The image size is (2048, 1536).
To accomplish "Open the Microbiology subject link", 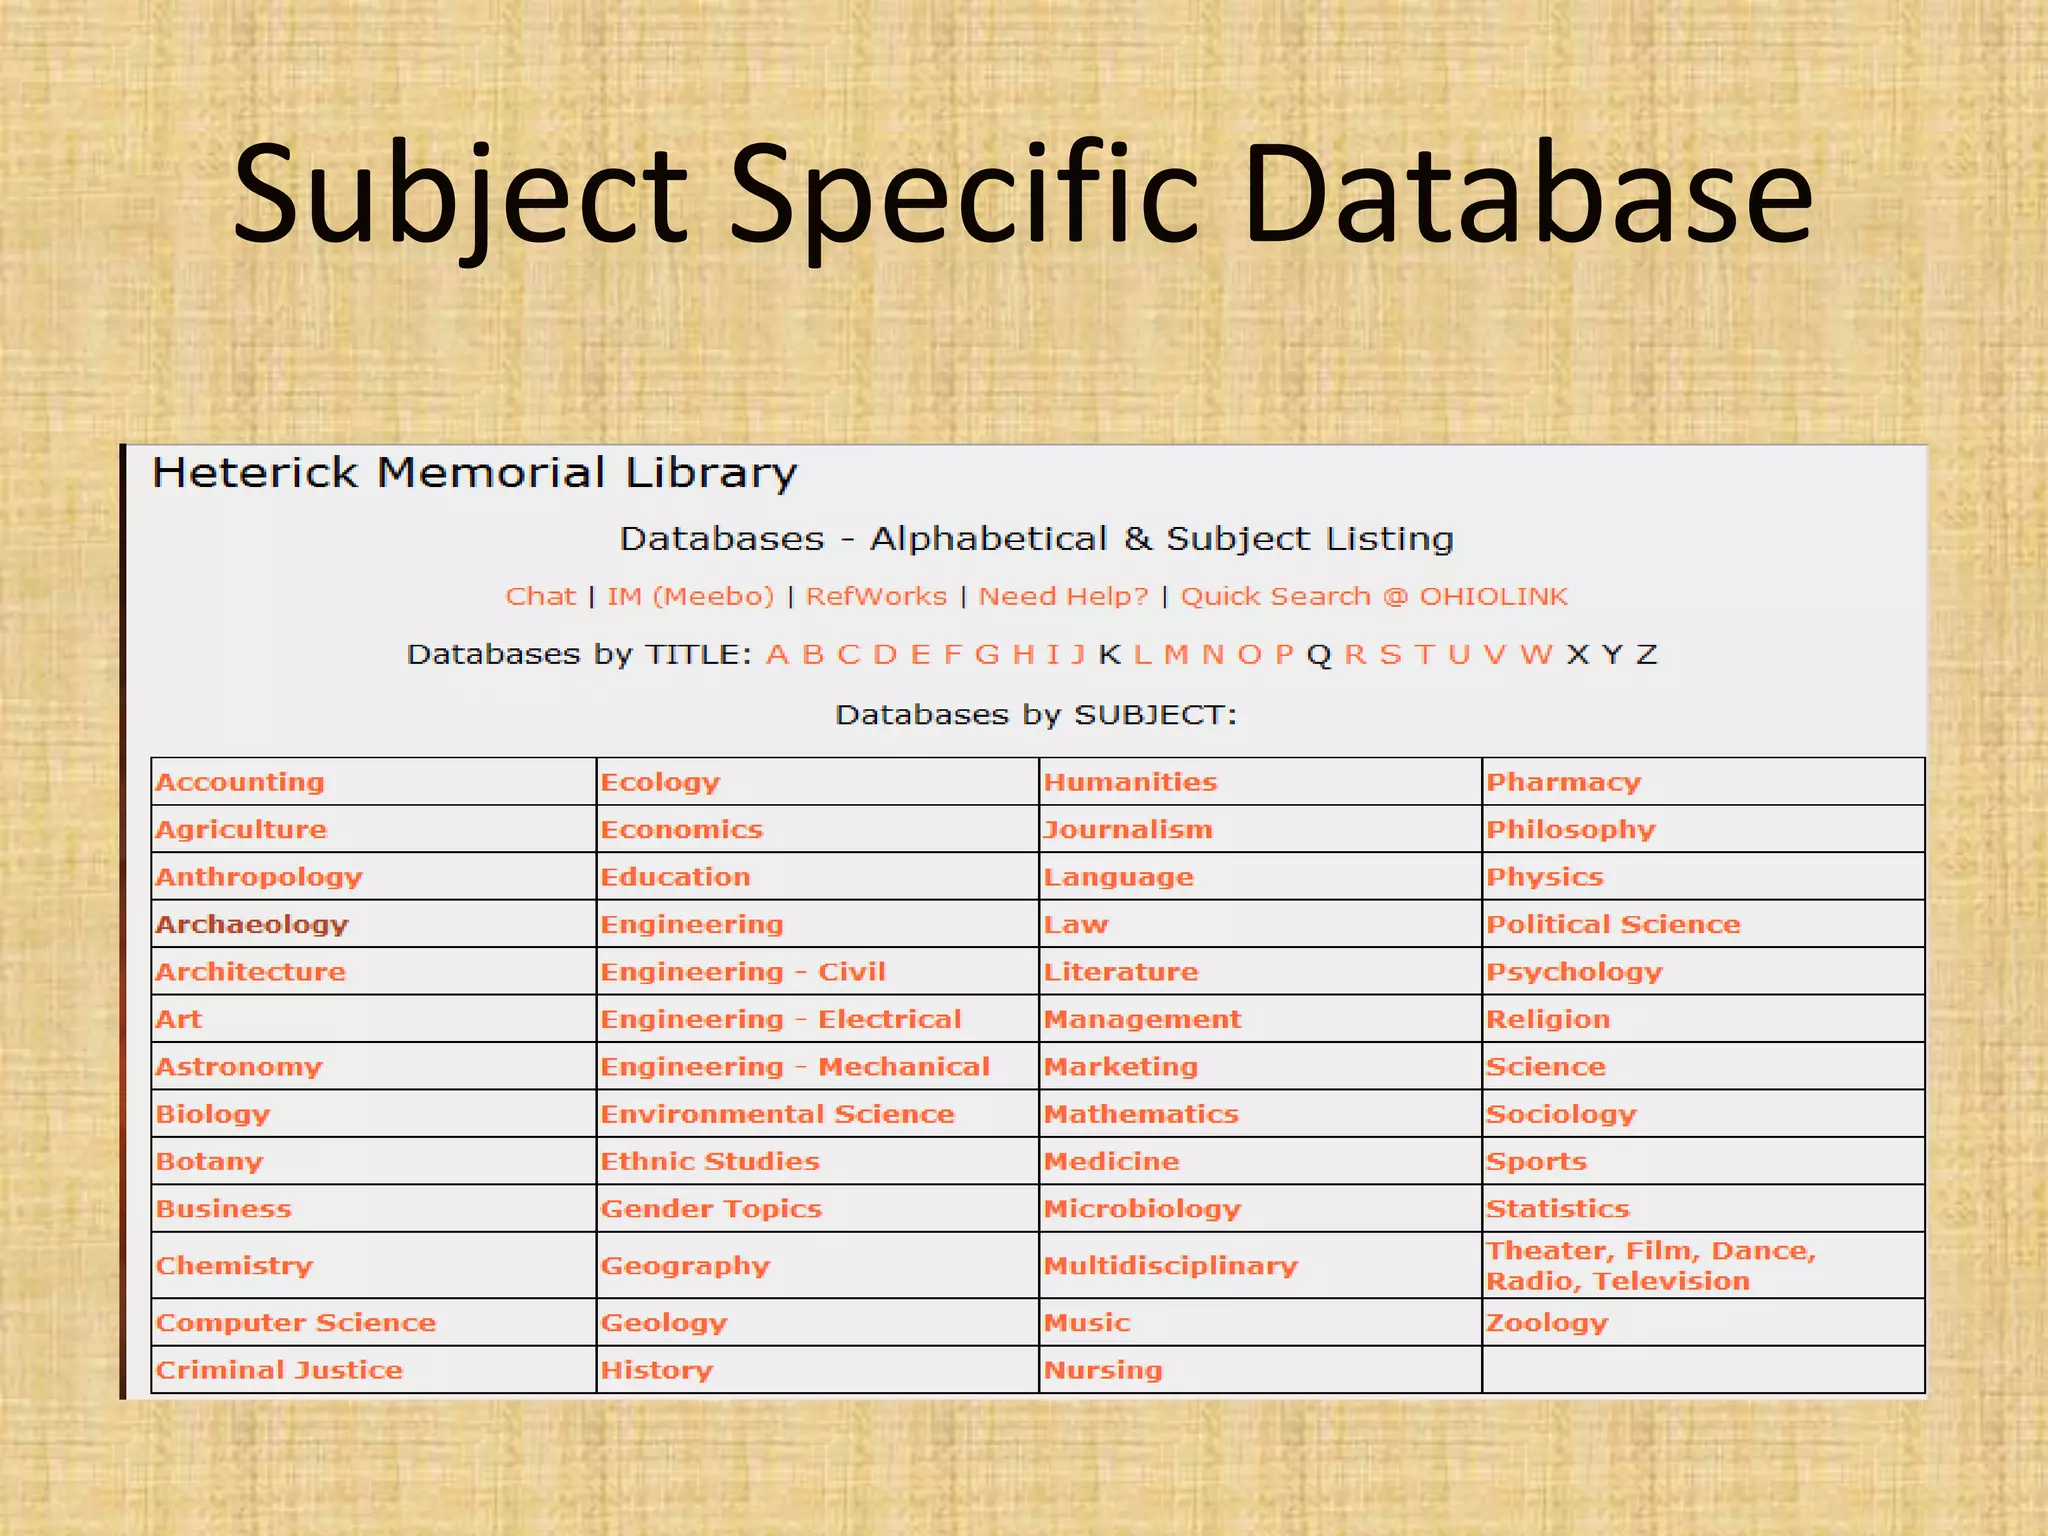I will coord(1142,1209).
